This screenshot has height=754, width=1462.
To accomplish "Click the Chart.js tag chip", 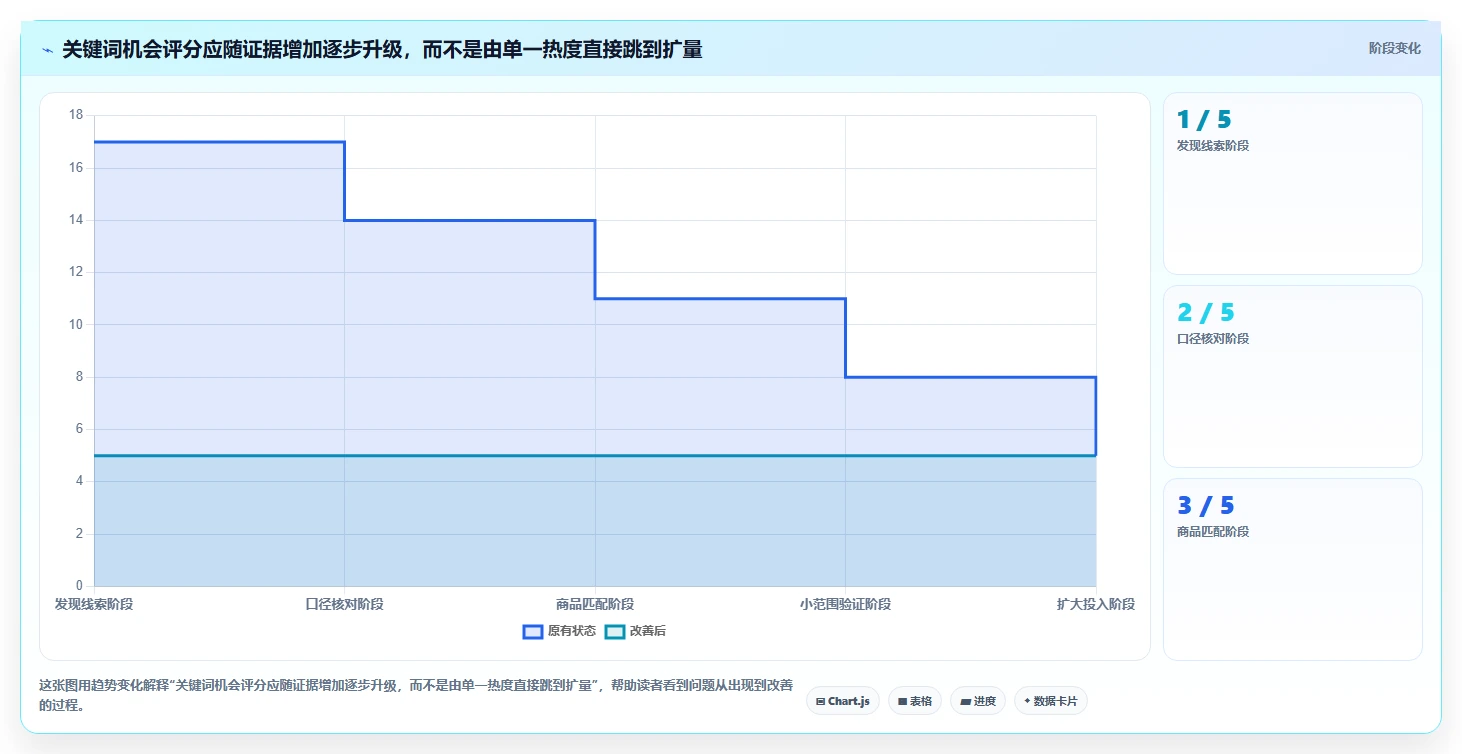I will [843, 701].
